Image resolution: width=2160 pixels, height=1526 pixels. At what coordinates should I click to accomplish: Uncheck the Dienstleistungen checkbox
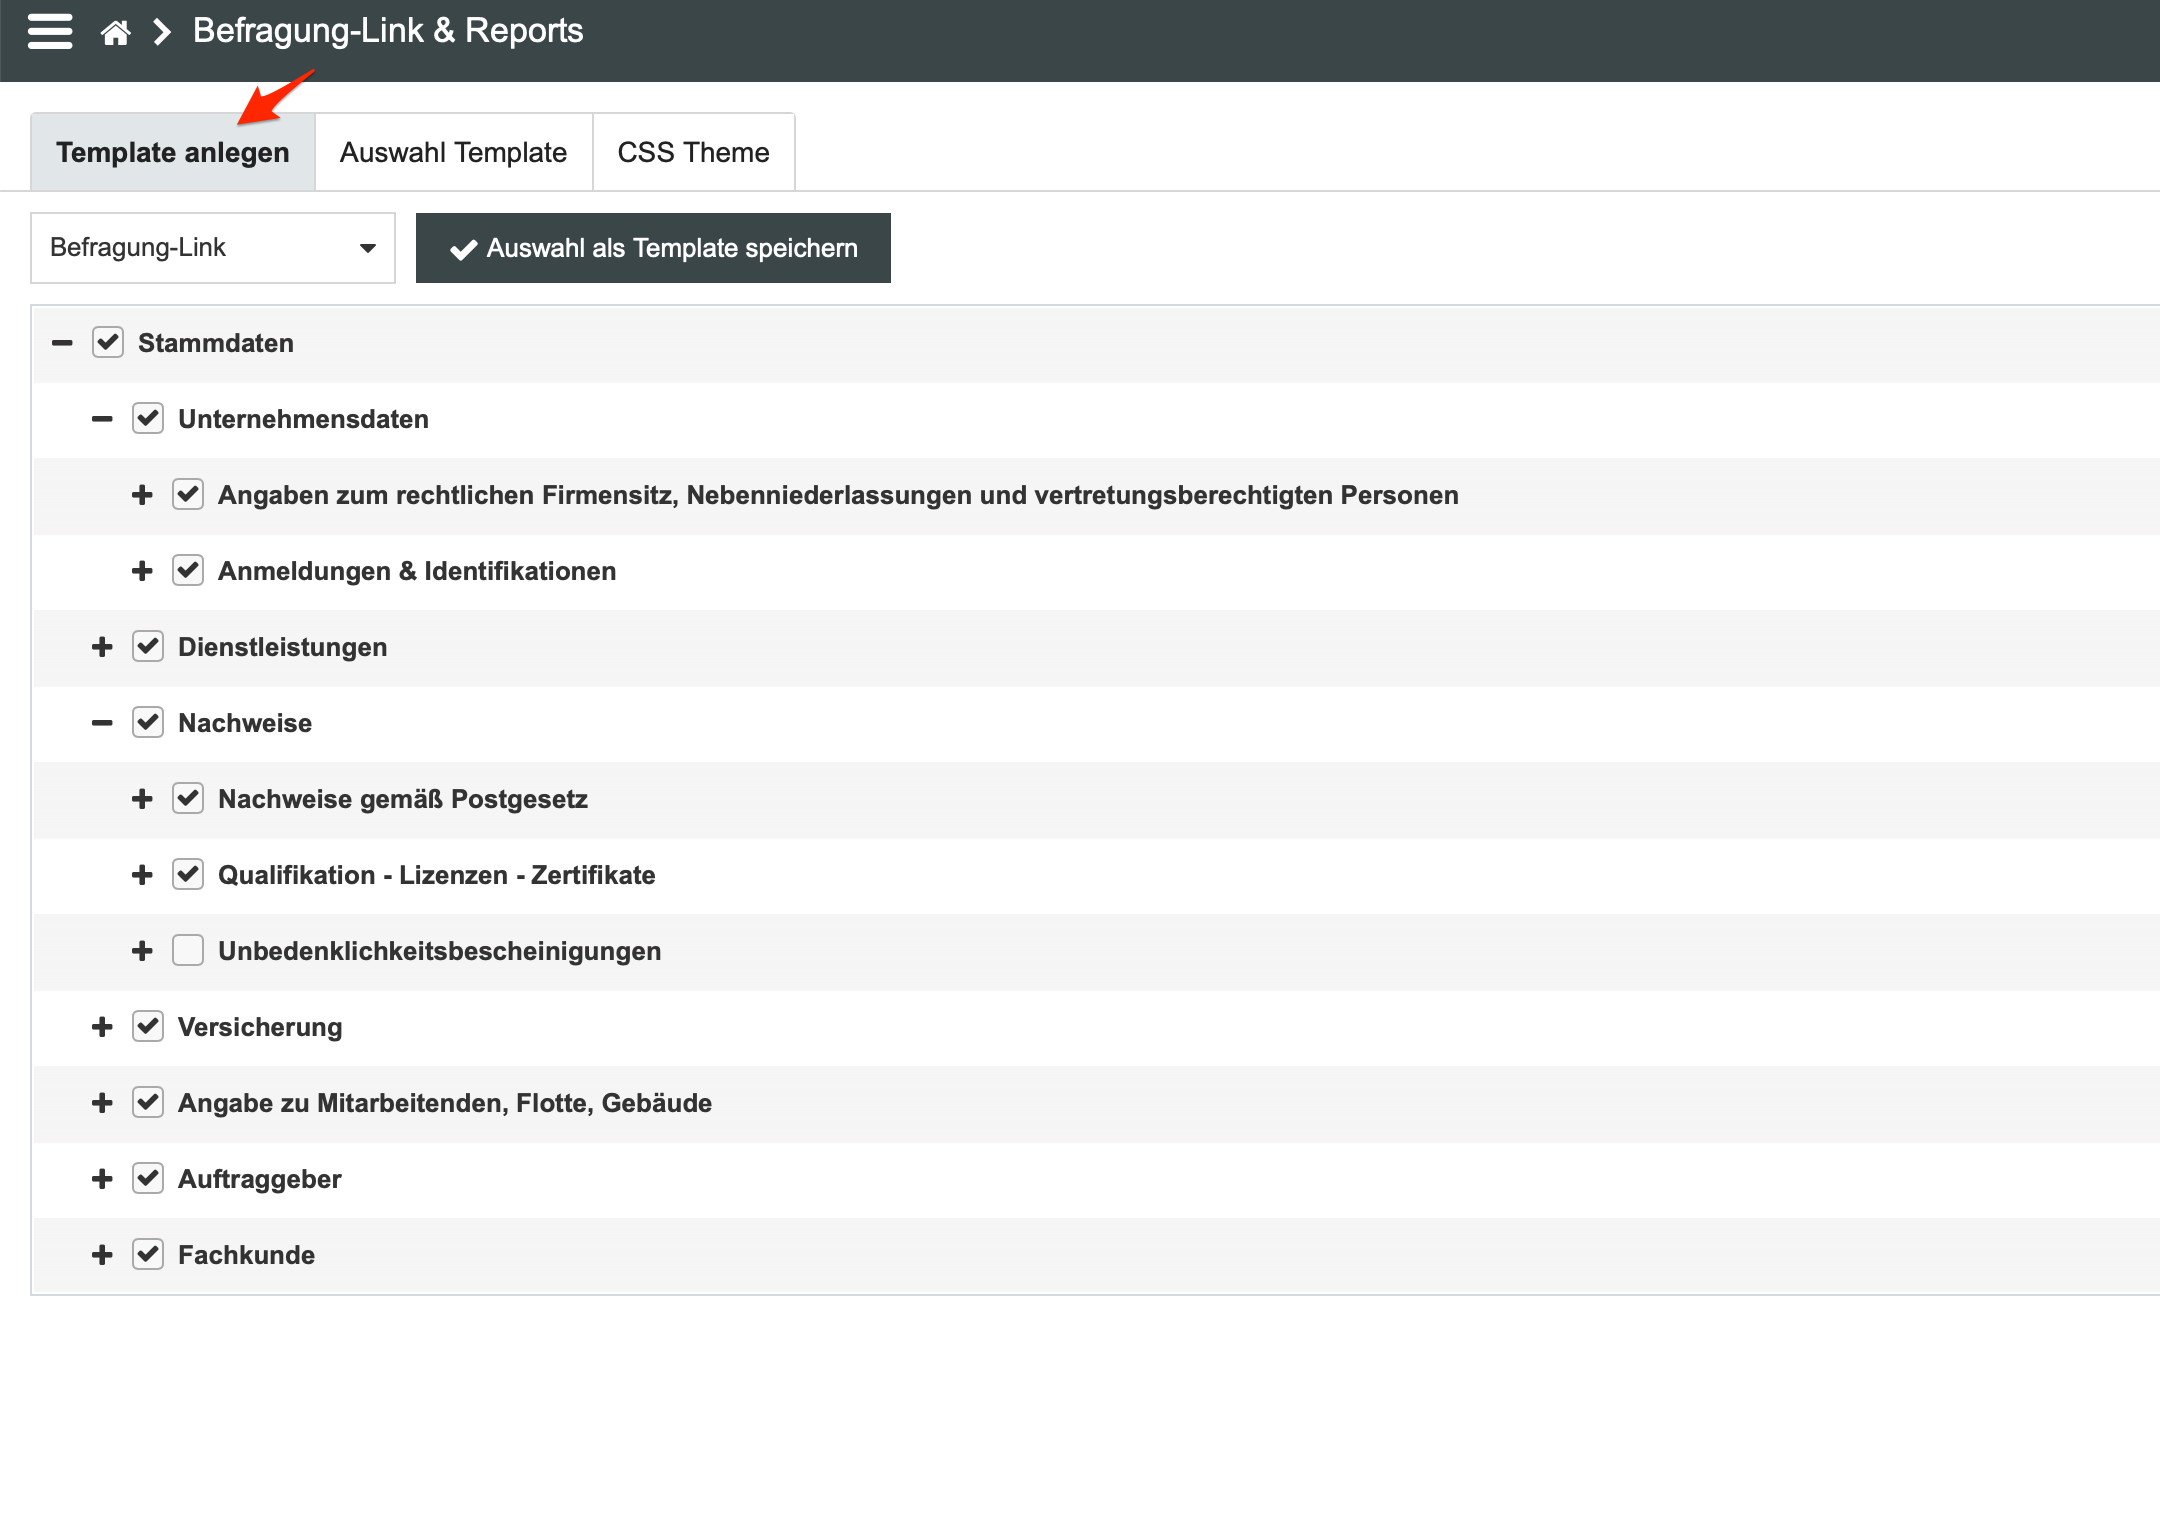point(148,646)
